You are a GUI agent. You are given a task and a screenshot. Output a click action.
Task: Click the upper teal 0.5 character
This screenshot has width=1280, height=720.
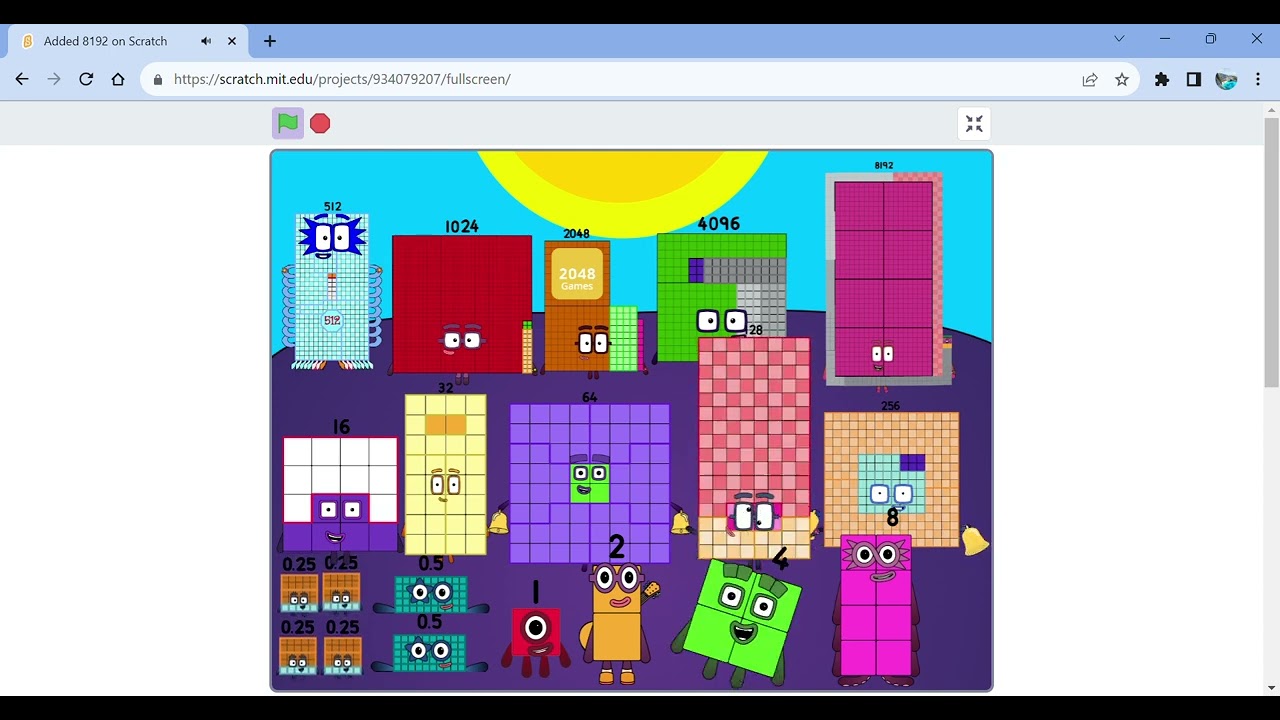[x=431, y=593]
